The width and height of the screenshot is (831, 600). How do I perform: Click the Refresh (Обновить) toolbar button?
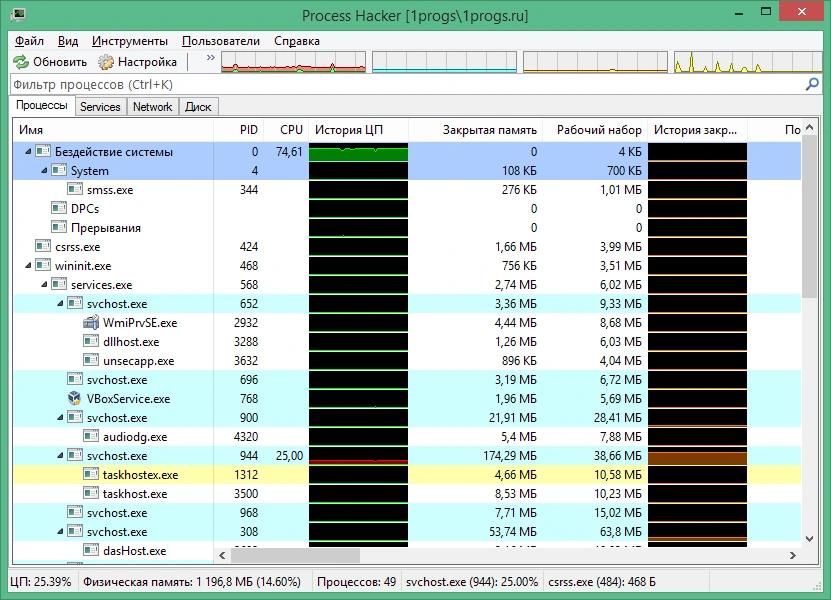pos(50,62)
